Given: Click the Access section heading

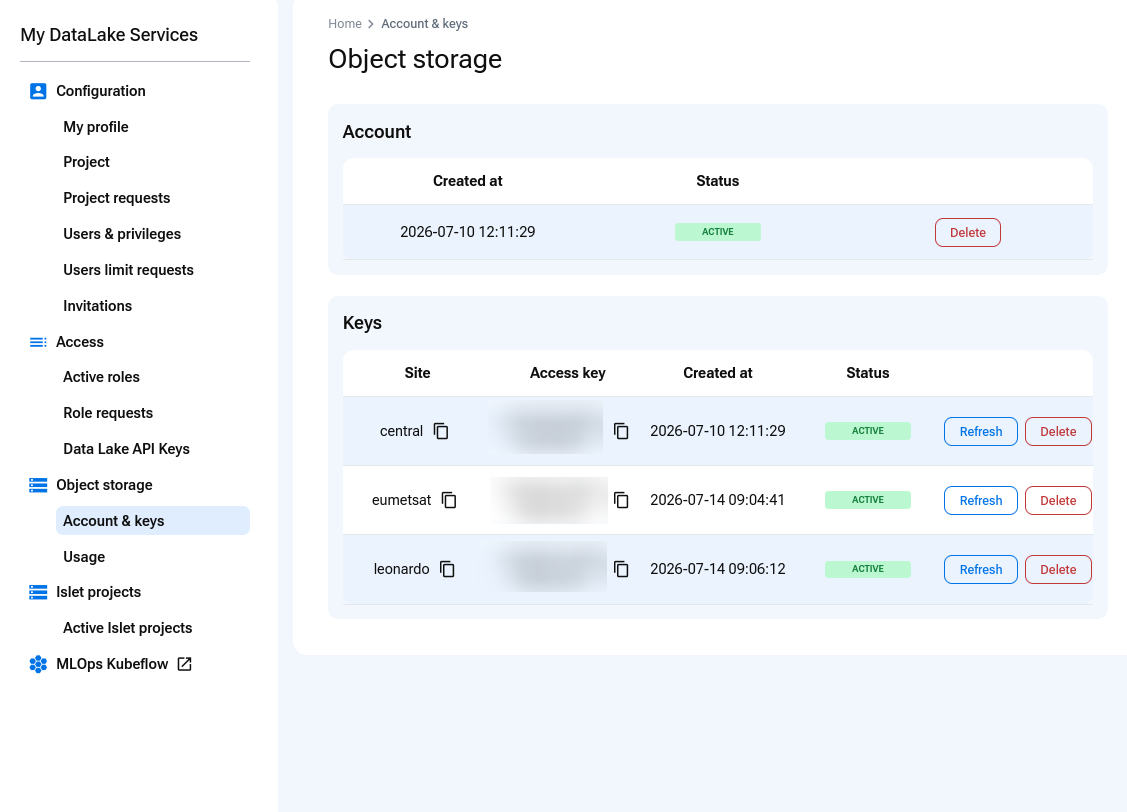Looking at the screenshot, I should (x=80, y=342).
